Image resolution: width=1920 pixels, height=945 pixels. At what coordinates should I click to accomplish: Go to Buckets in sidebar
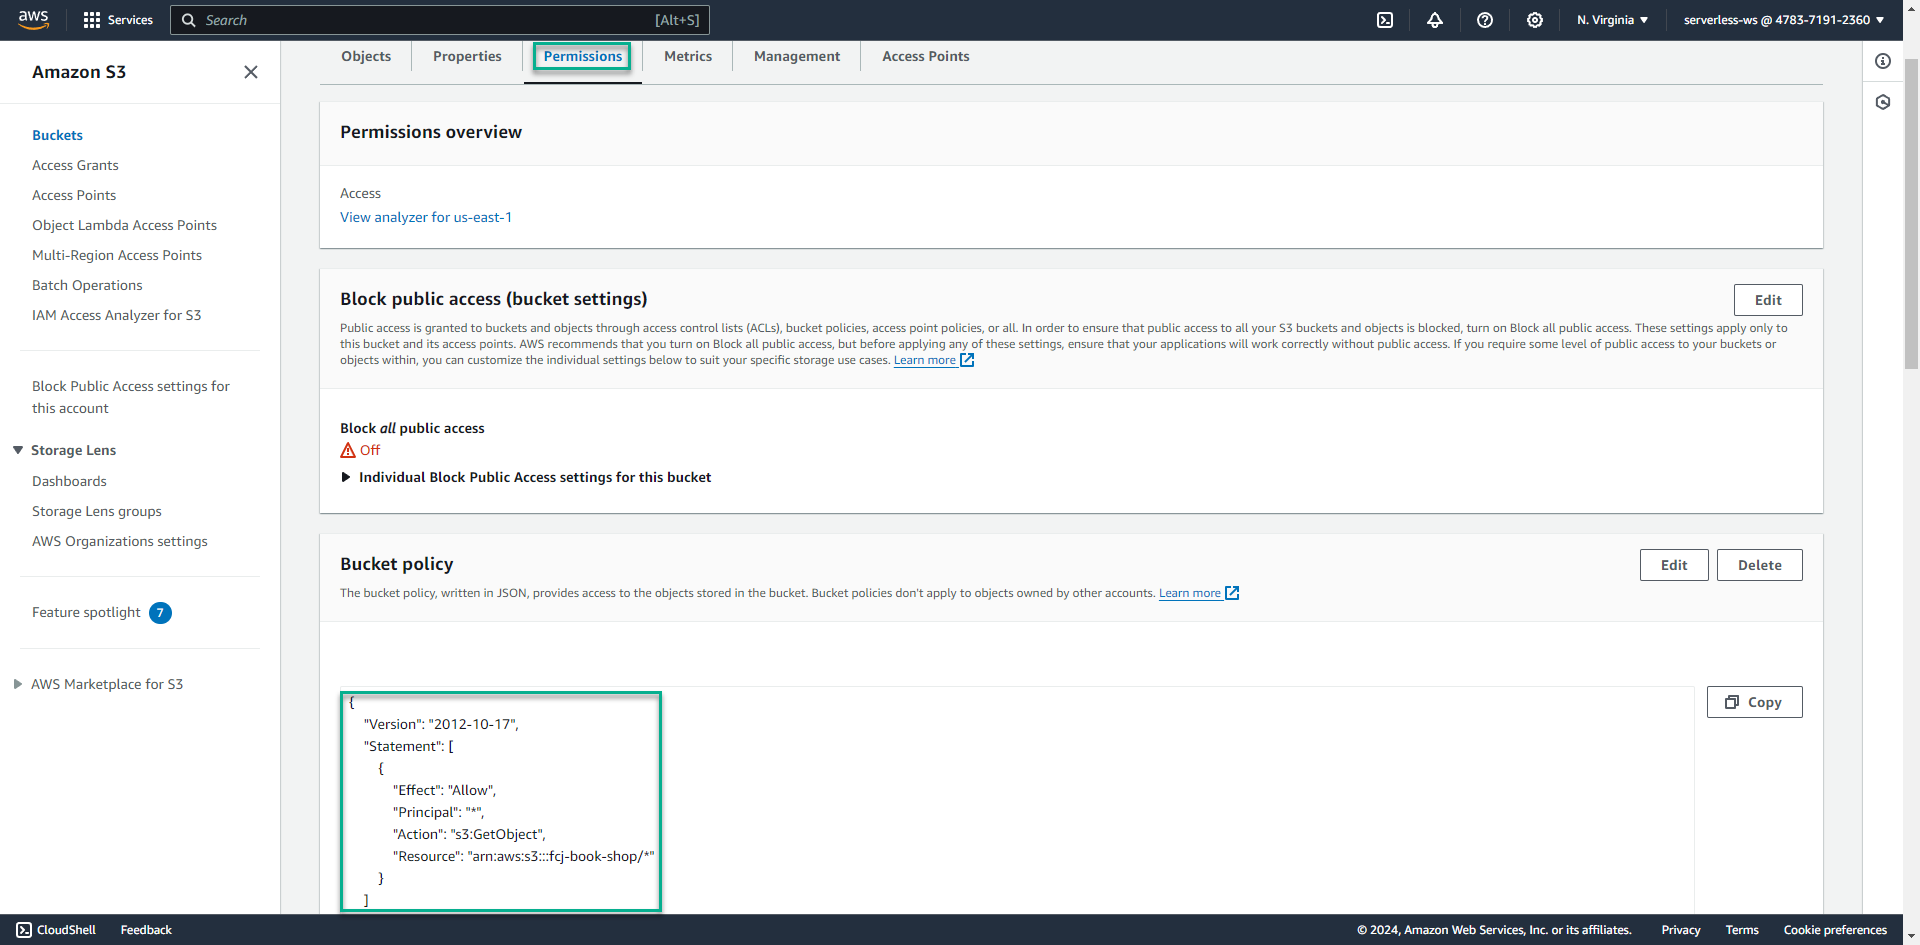pos(57,135)
